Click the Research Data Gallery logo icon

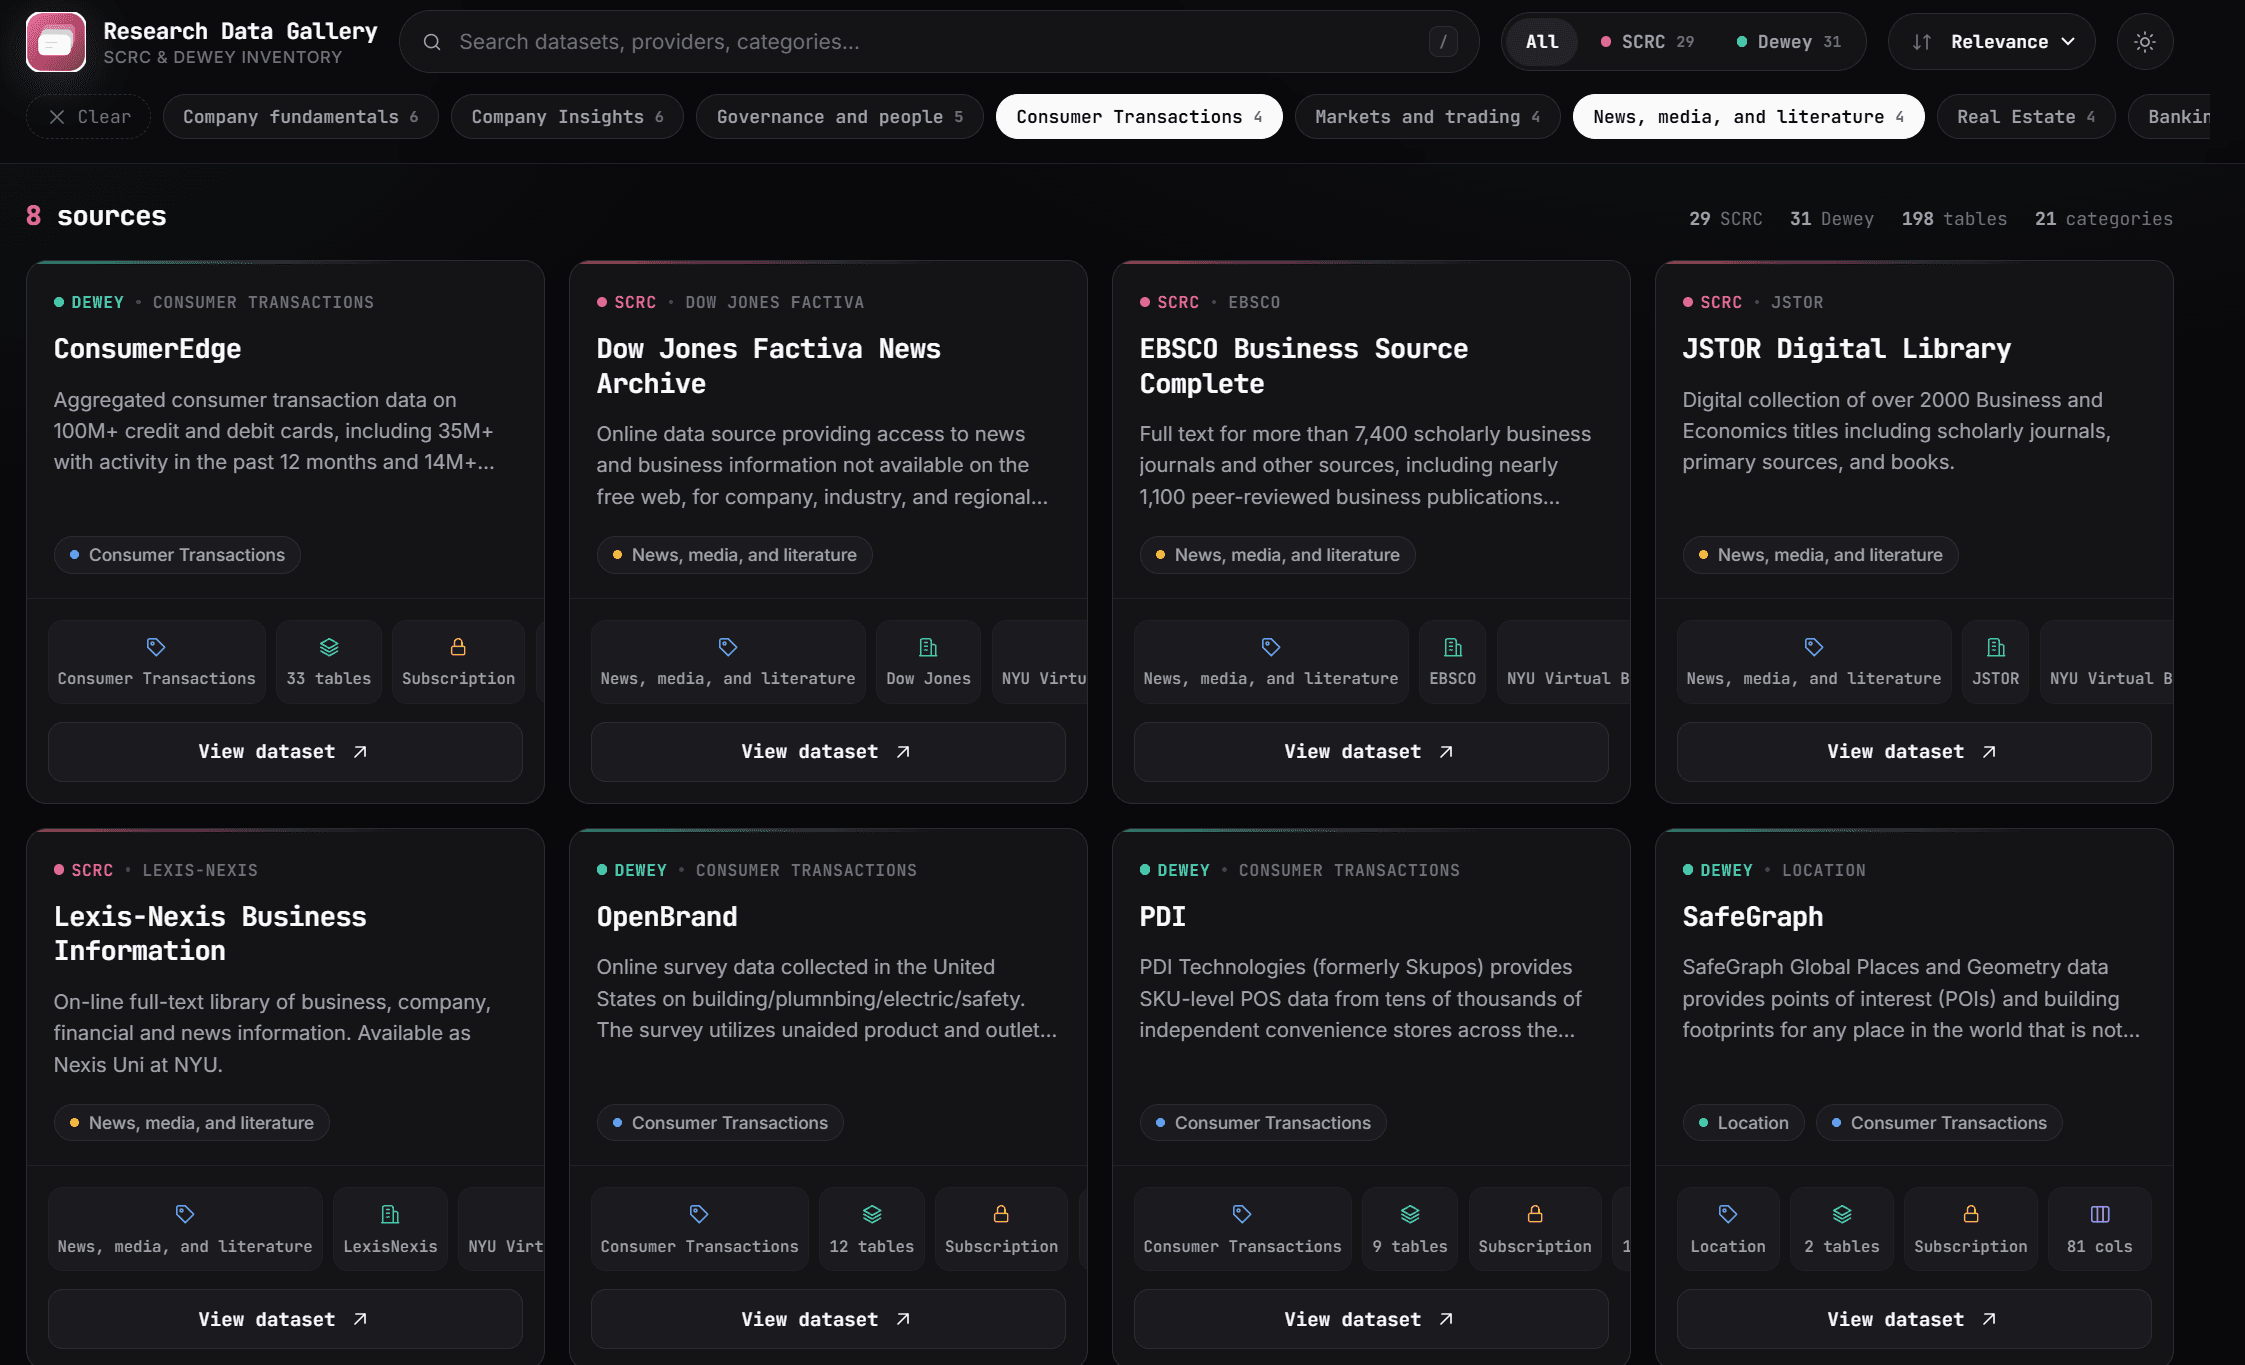point(56,42)
